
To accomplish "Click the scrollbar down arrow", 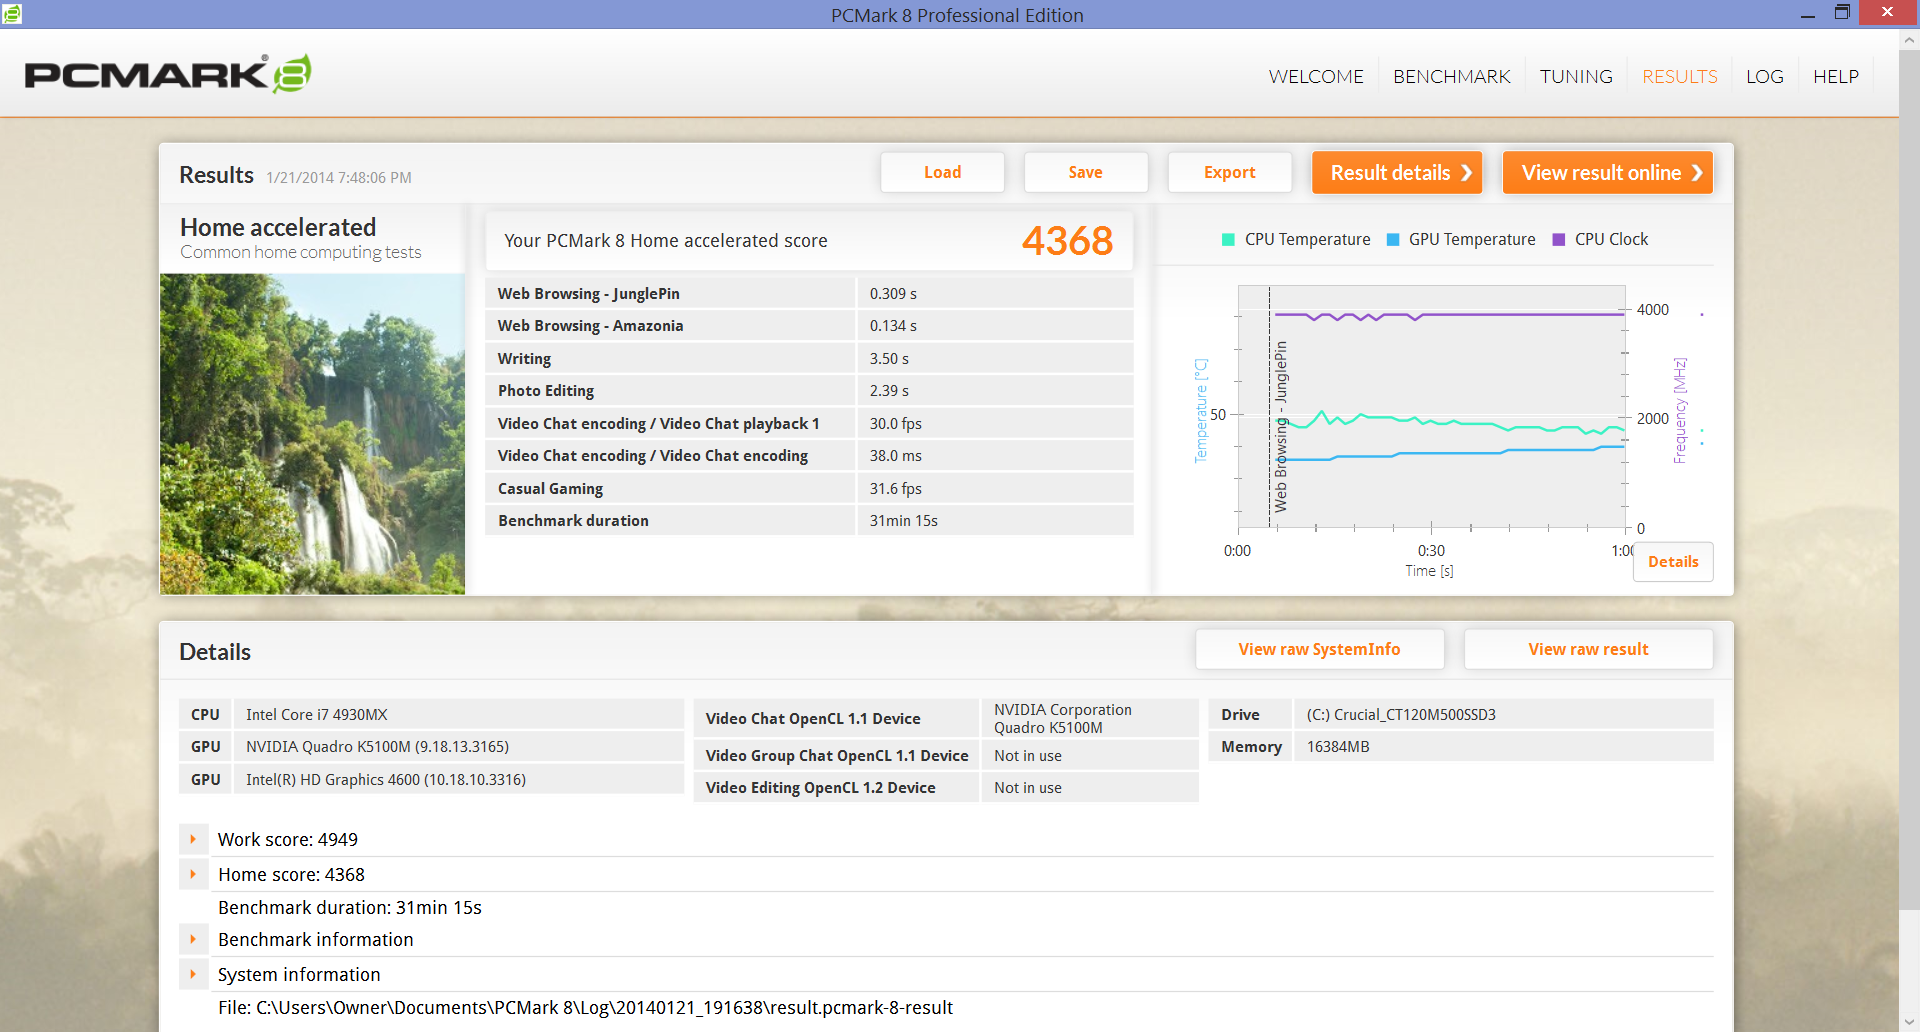I will pos(1909,1022).
